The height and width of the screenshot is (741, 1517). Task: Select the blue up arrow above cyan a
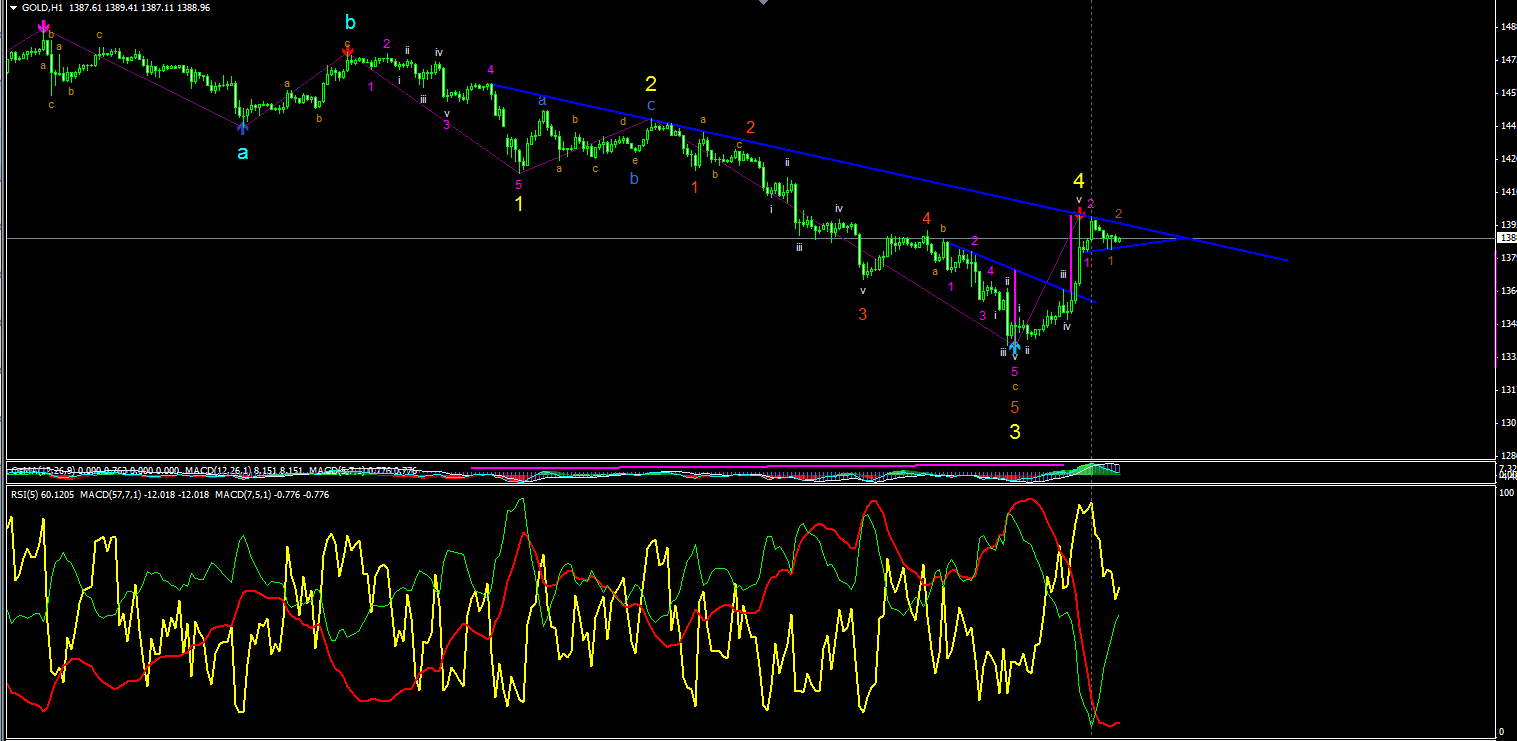click(243, 127)
